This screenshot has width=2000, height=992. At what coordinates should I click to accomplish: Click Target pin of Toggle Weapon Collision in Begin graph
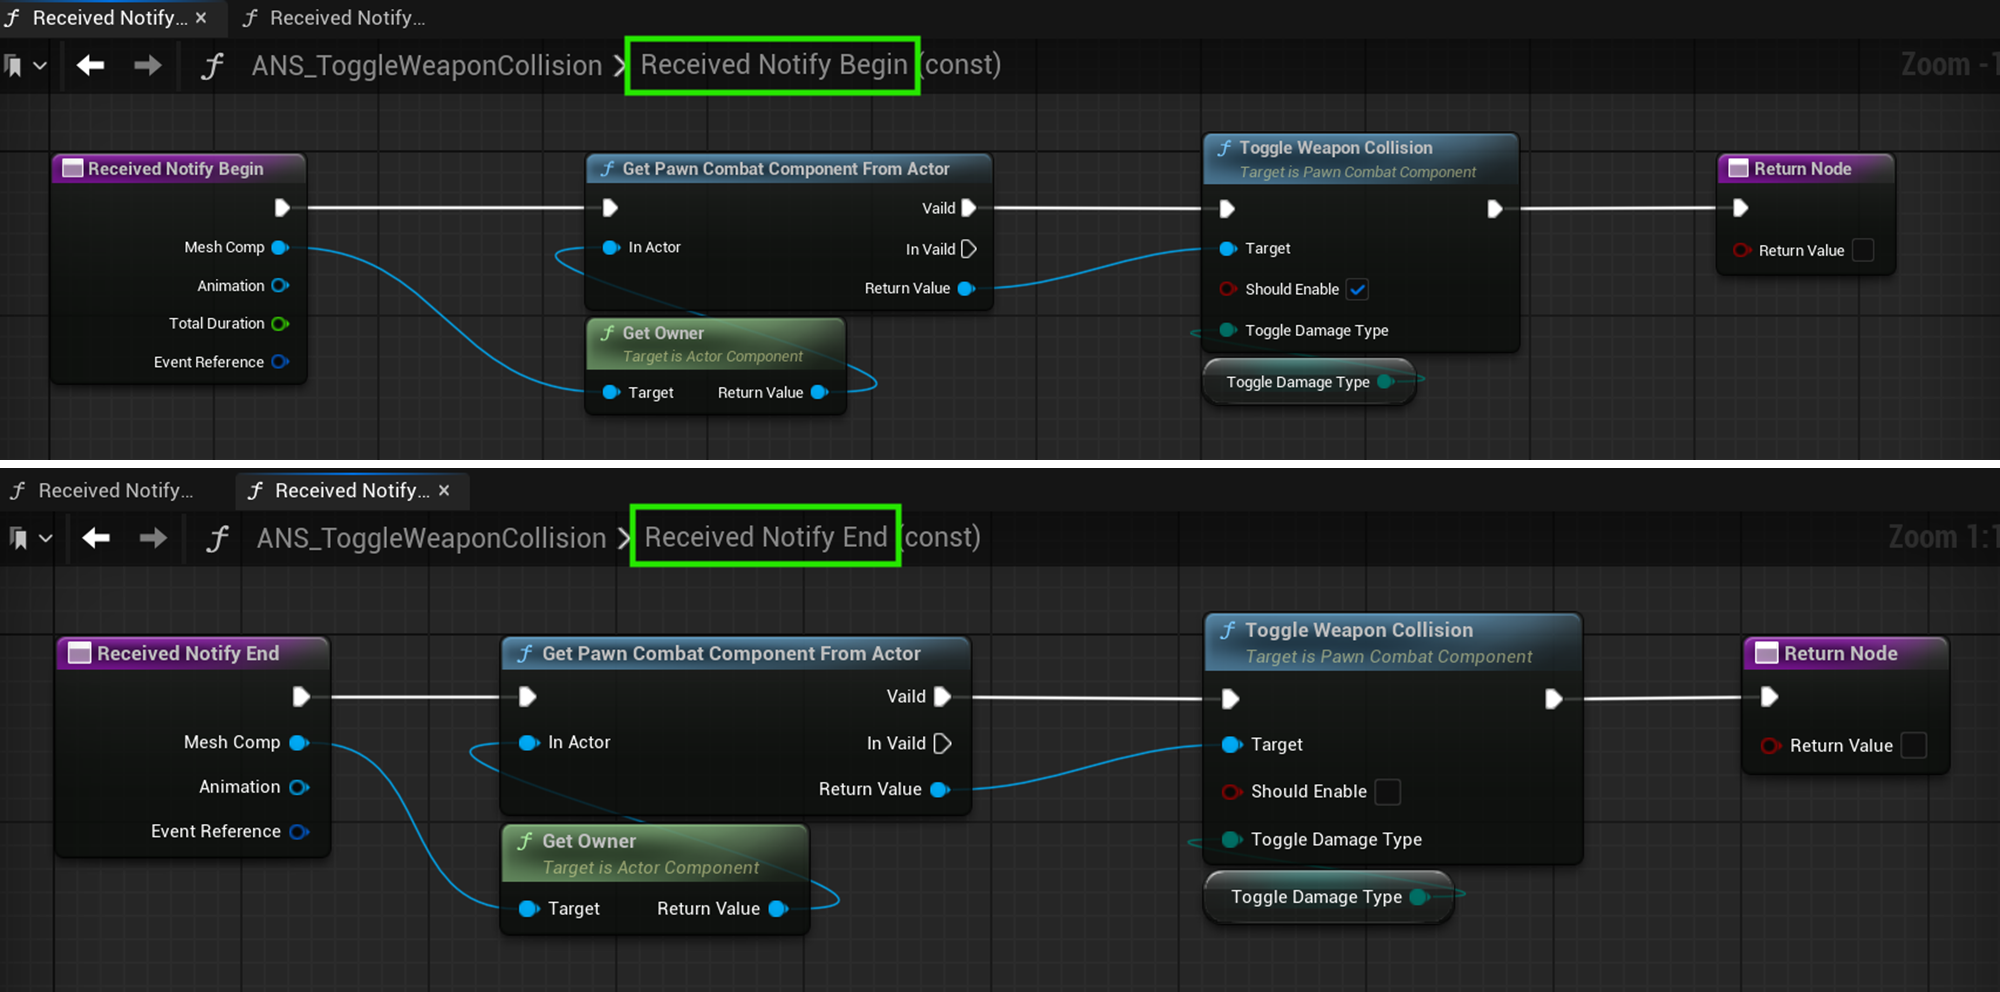[1228, 248]
